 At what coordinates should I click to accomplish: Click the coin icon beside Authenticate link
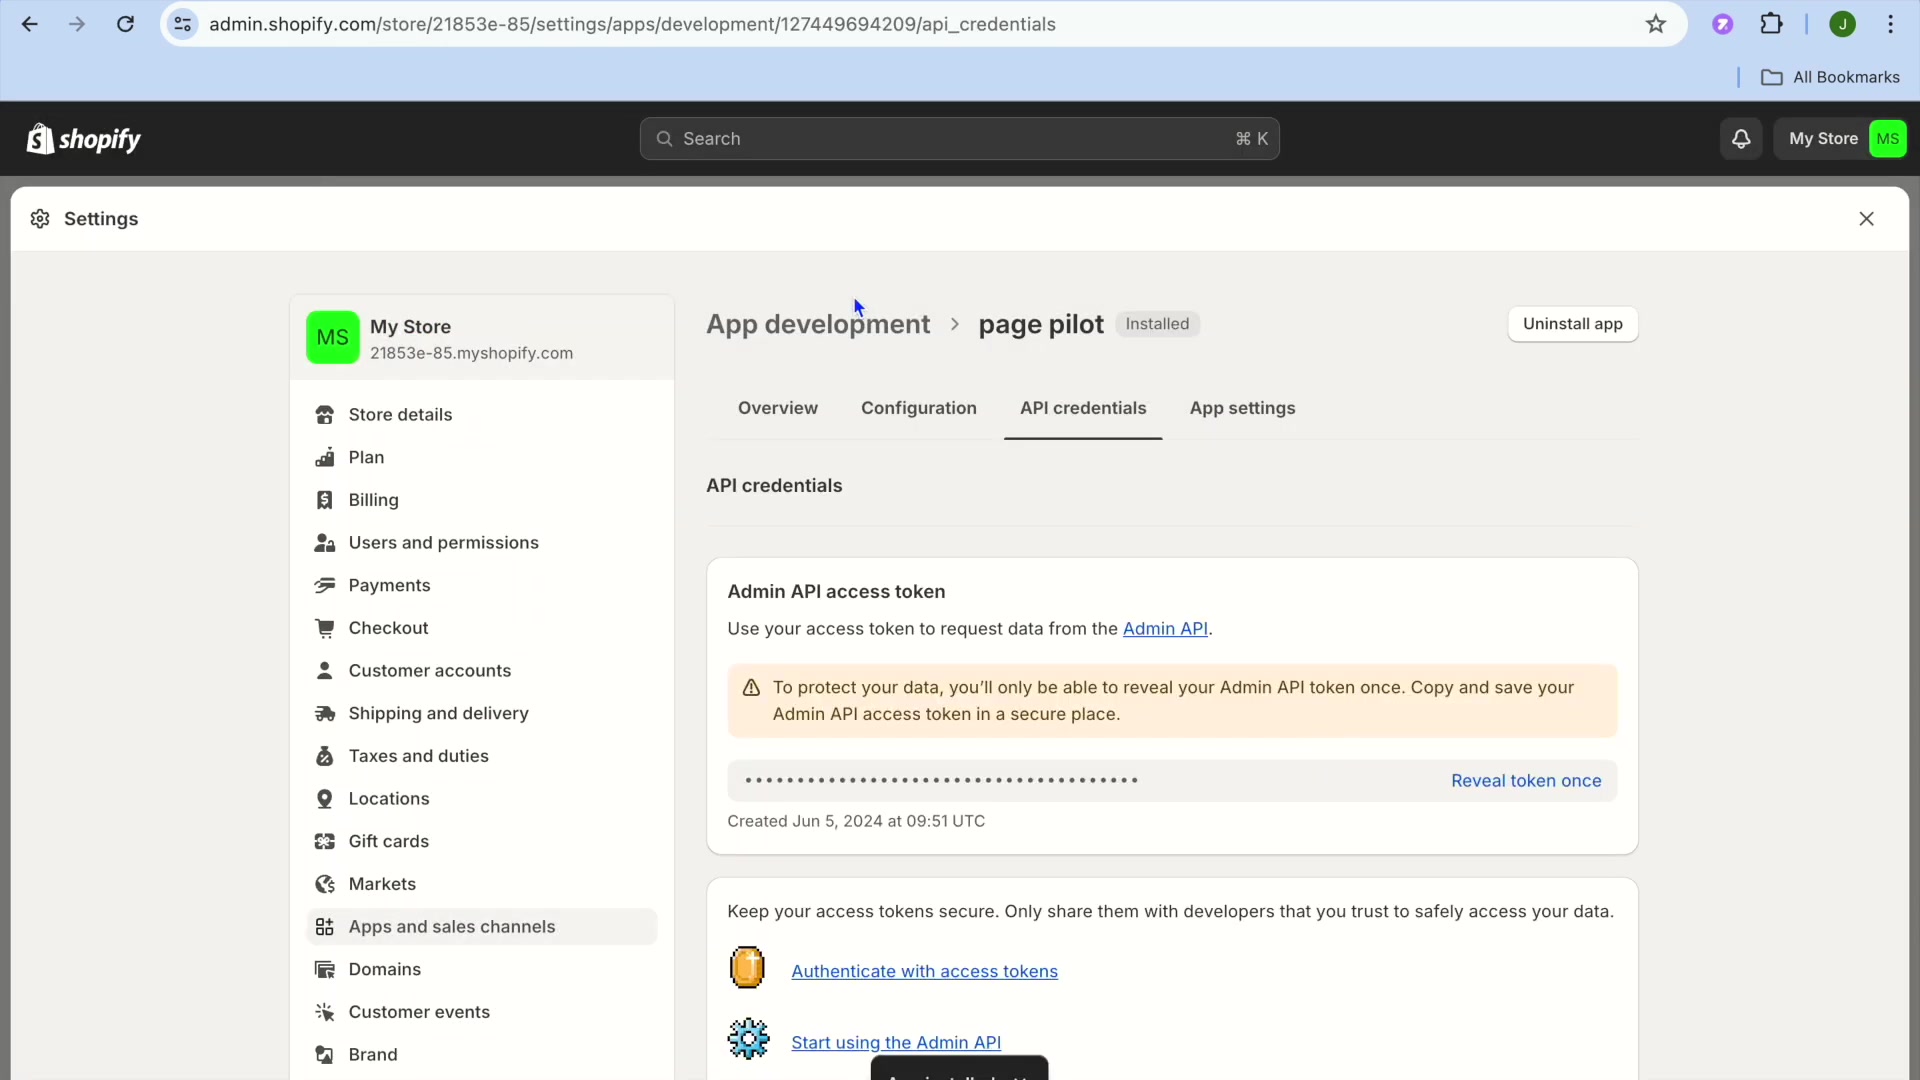[747, 968]
